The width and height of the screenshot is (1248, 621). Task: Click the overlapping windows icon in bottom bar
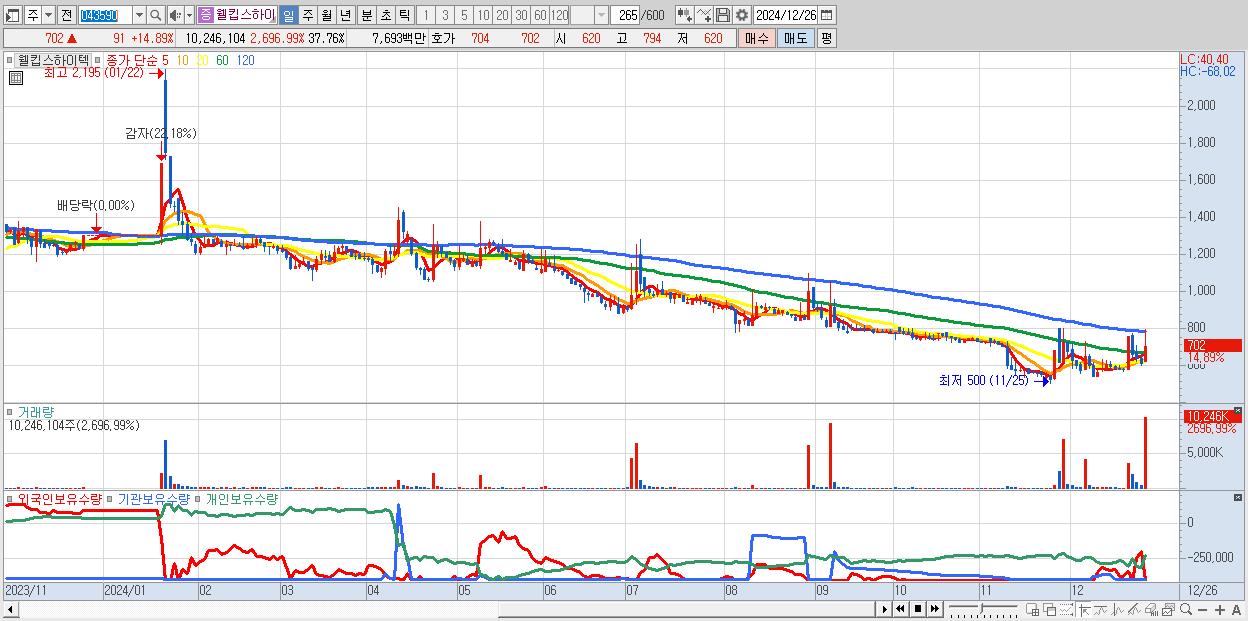click(1050, 610)
